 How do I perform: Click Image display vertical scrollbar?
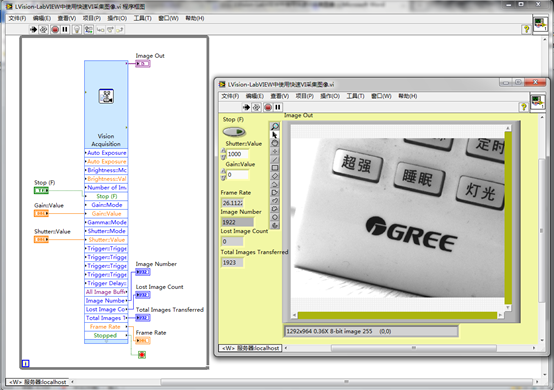pyautogui.click(x=508, y=218)
